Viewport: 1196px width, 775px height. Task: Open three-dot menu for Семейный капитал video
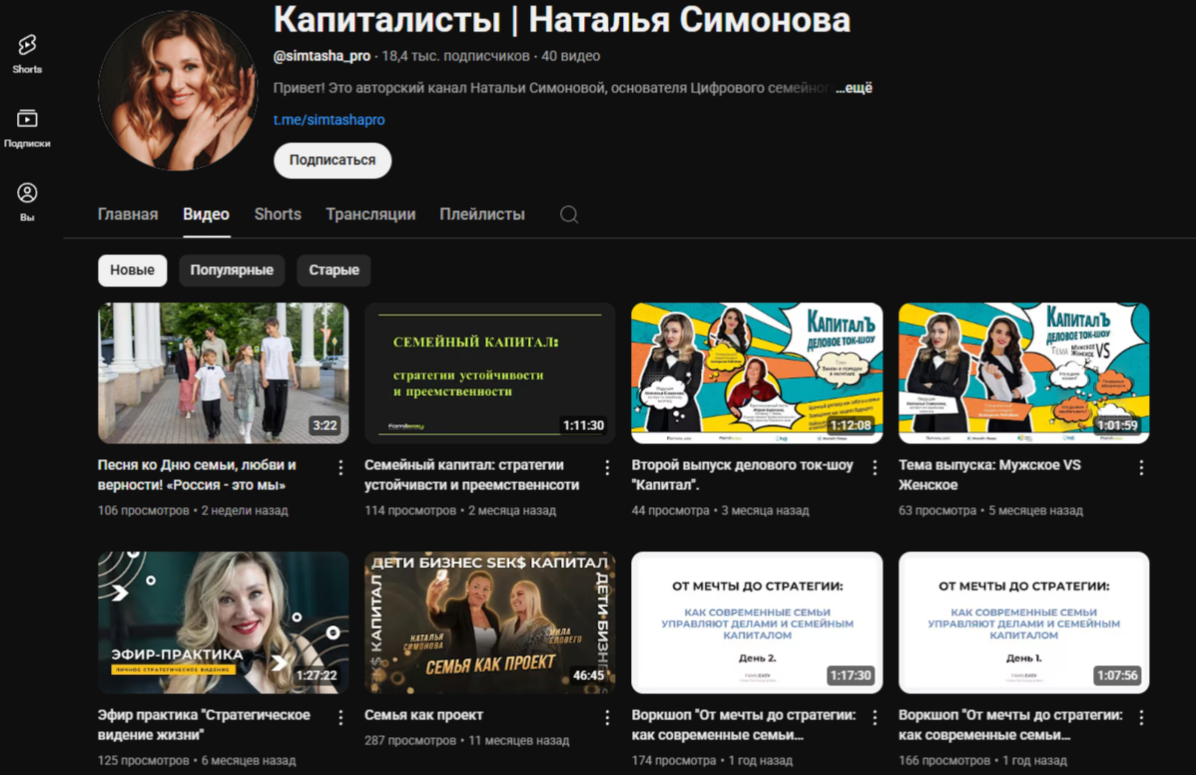(x=607, y=468)
